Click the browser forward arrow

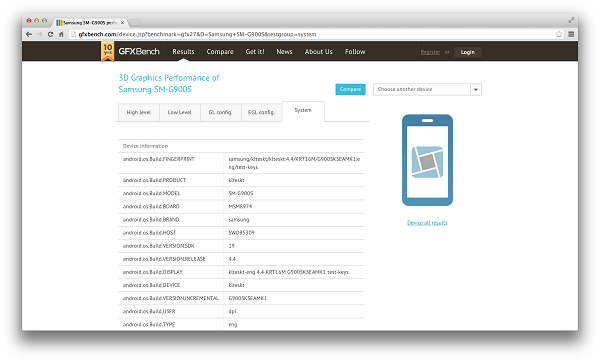[39, 34]
